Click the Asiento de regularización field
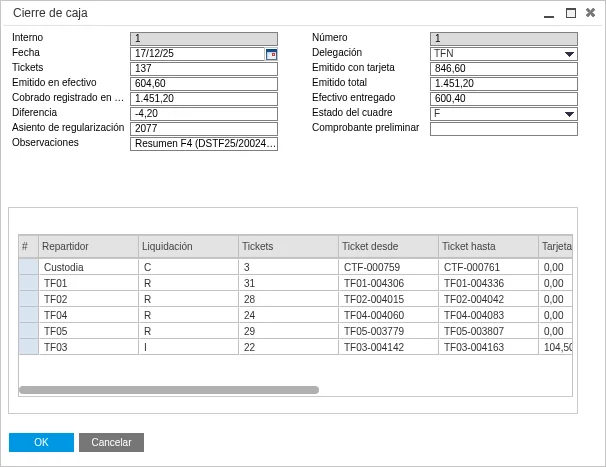Viewport: 606px width, 467px height. pos(204,129)
